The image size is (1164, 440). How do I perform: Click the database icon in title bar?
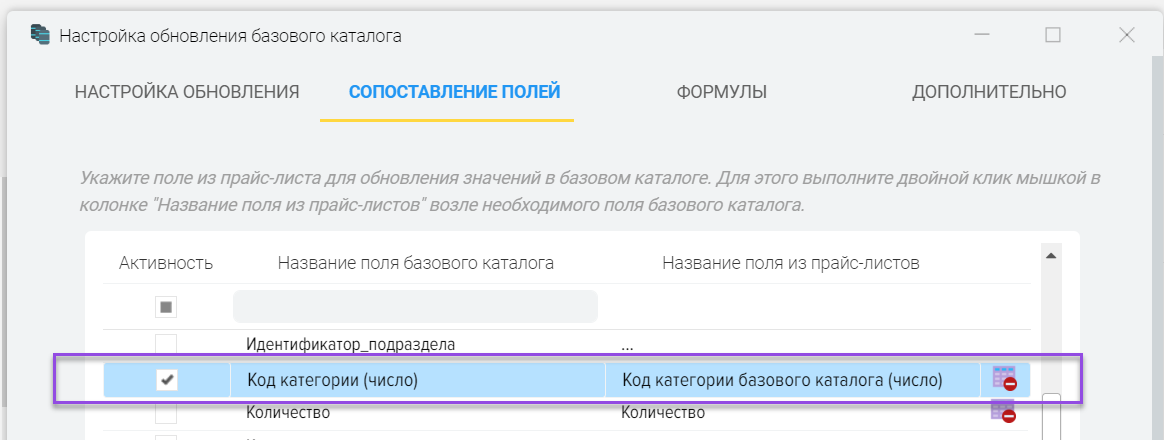click(x=41, y=35)
